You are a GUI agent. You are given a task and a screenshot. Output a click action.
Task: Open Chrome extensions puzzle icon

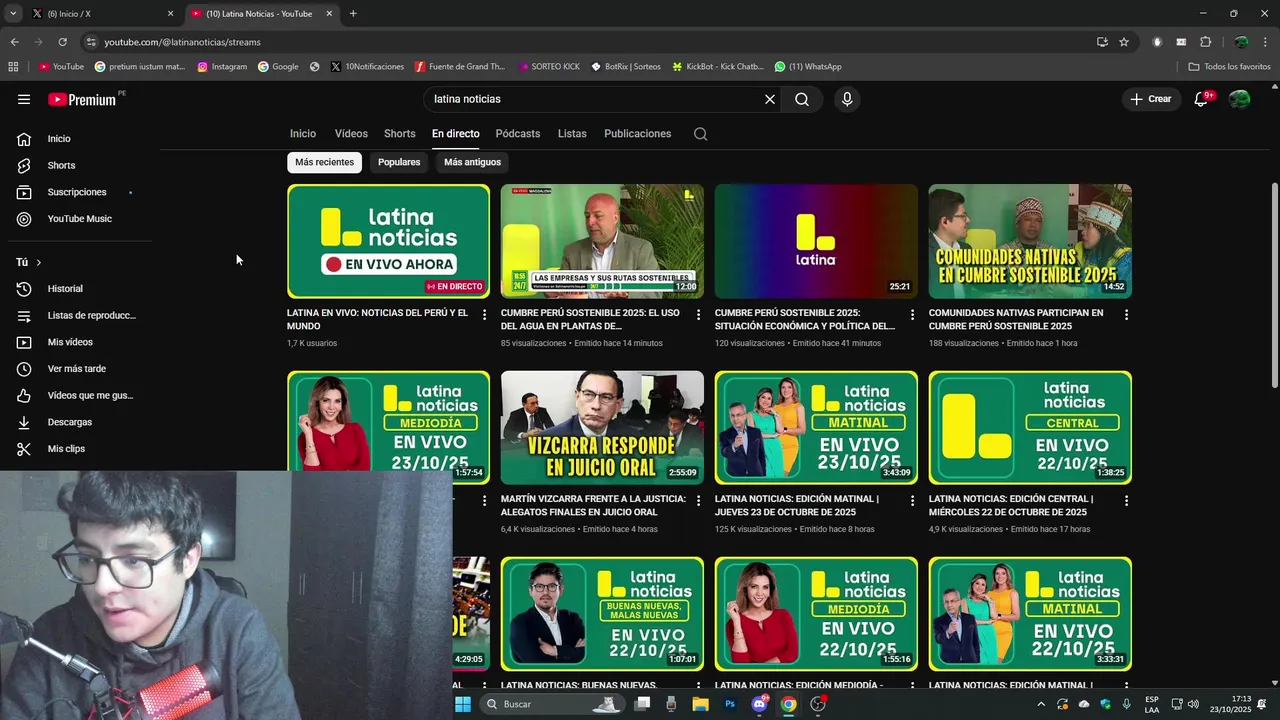[x=1205, y=42]
